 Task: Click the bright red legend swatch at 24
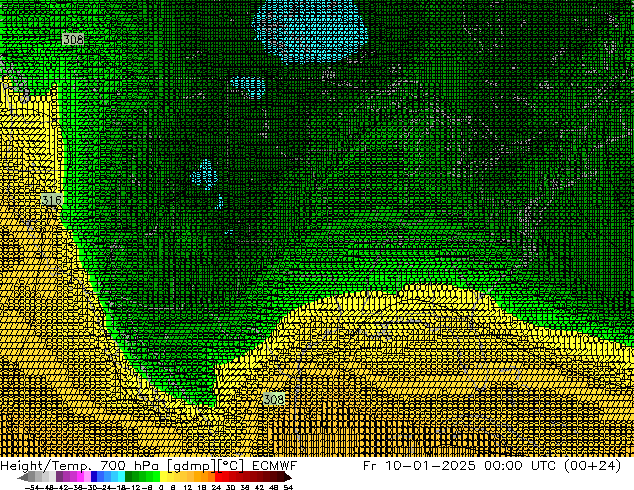218,477
